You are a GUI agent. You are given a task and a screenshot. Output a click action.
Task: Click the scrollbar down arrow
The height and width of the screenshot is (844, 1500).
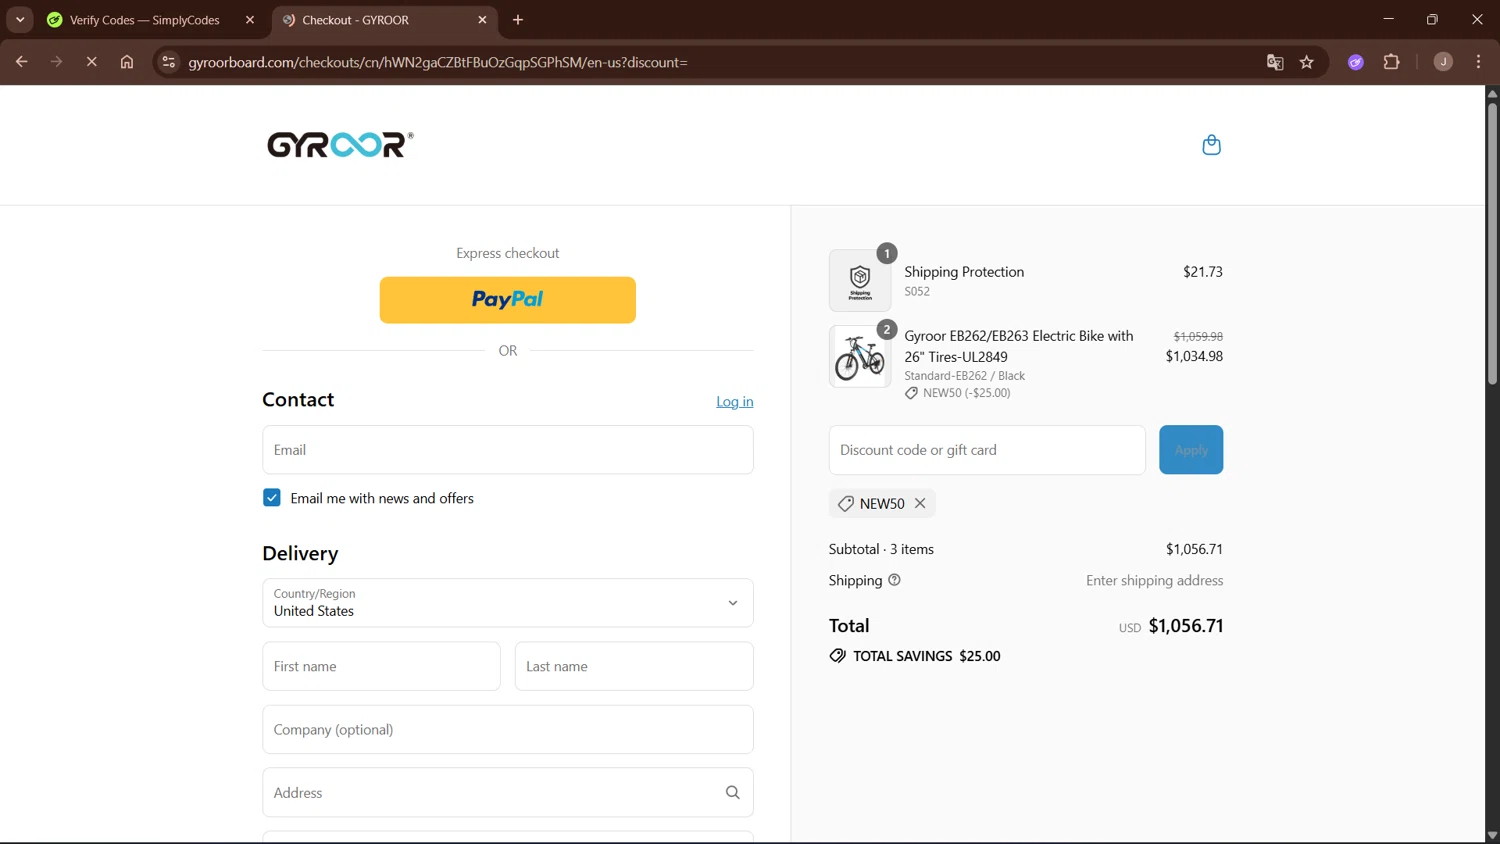[x=1492, y=836]
